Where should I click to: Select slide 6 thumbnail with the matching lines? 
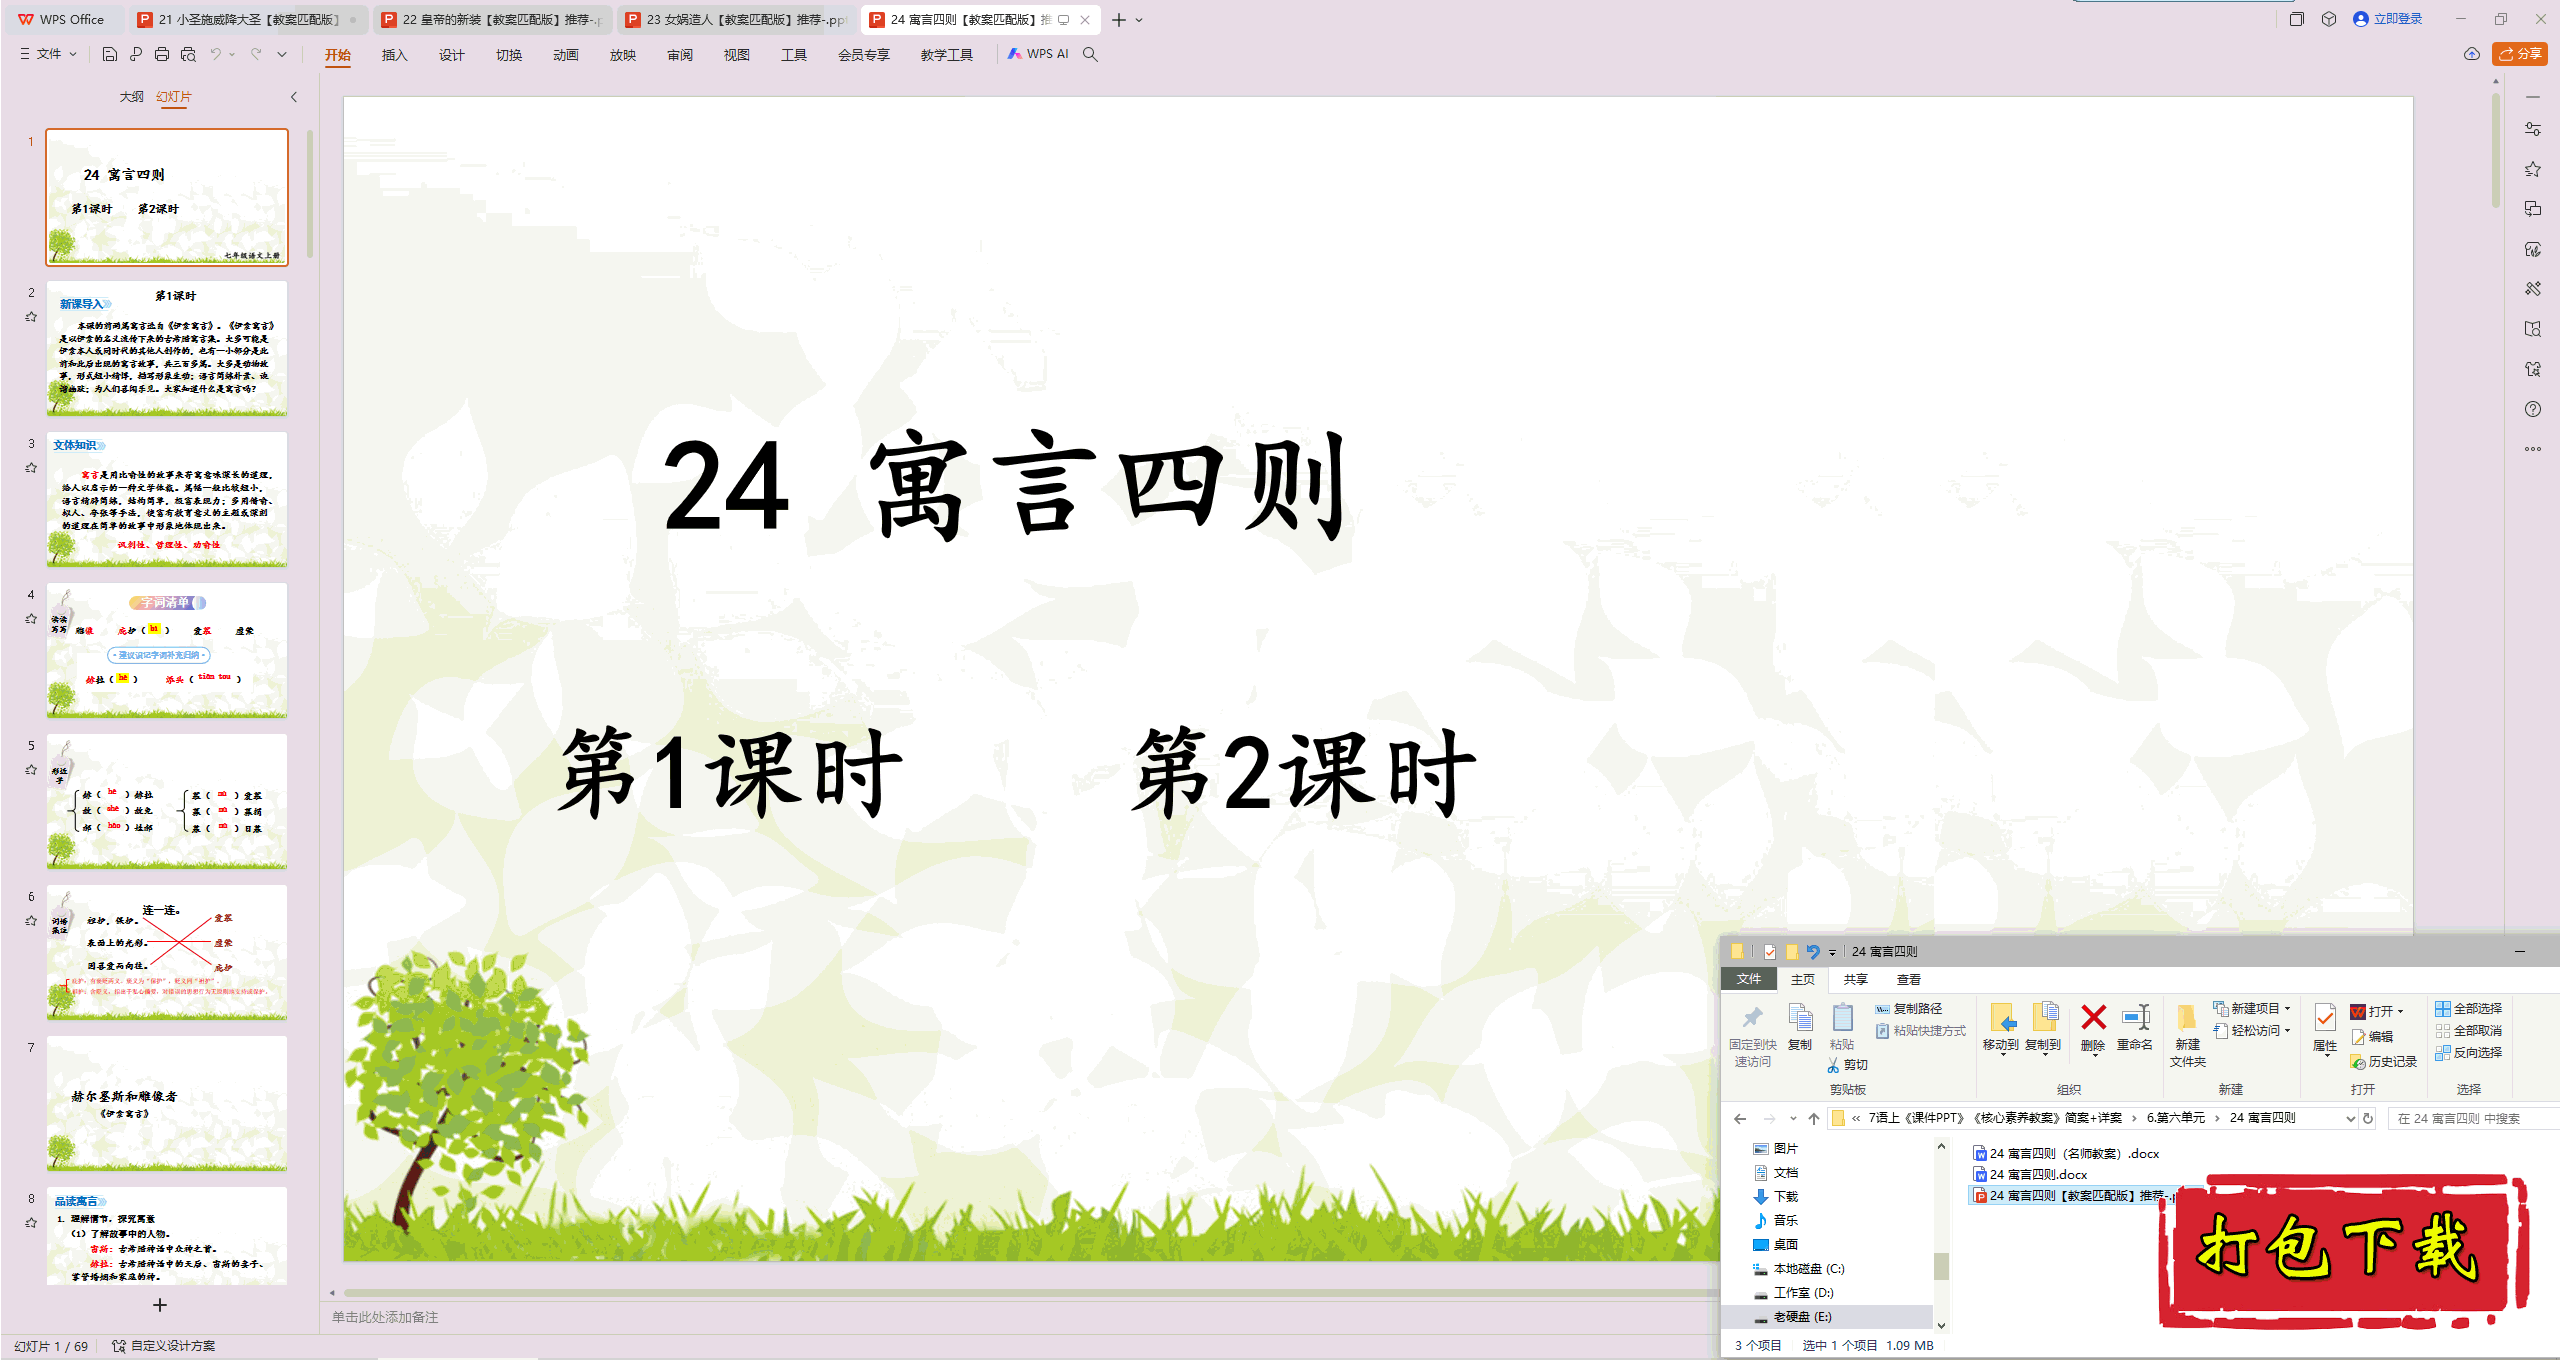167,953
